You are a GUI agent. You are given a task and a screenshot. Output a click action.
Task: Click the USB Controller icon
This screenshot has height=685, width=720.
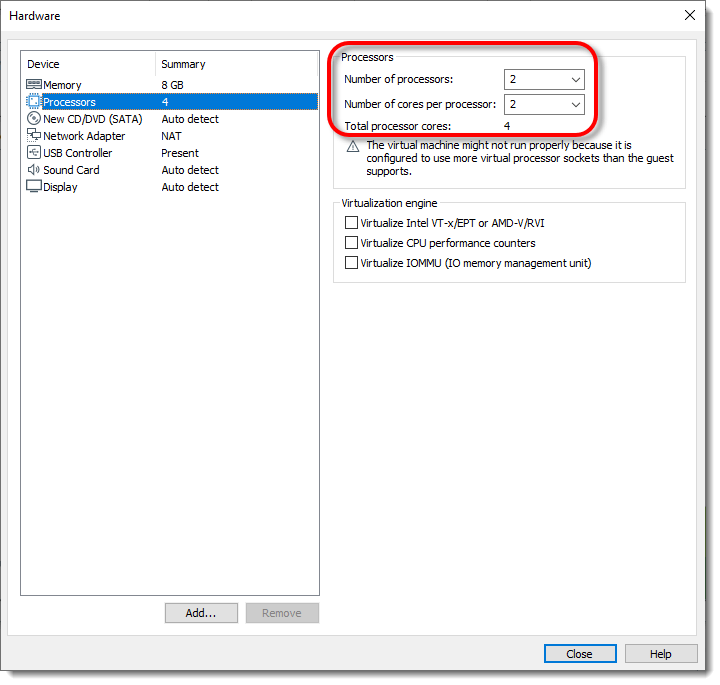34,152
